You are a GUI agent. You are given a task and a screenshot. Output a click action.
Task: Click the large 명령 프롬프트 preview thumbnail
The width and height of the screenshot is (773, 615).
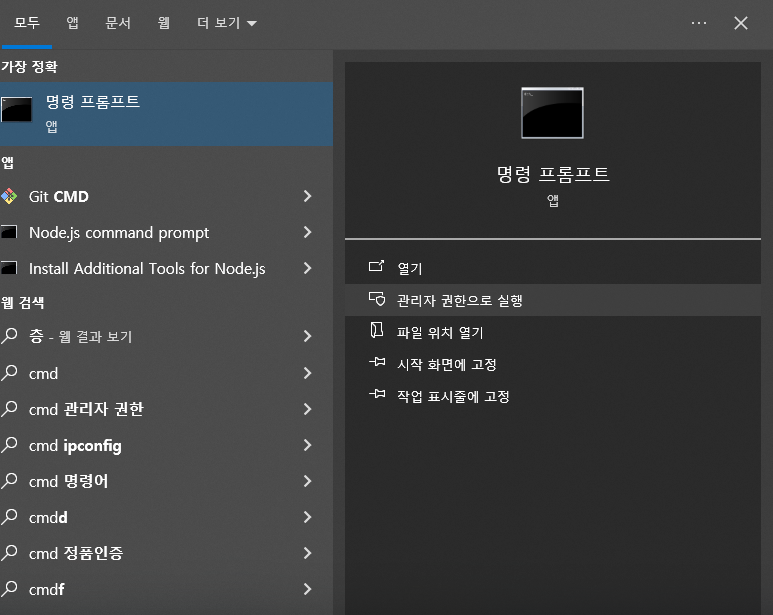[x=552, y=113]
